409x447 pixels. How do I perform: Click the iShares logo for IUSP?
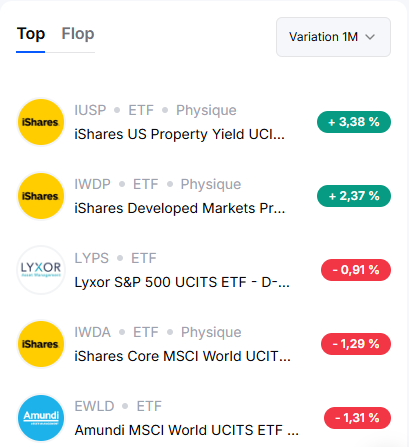(41, 122)
